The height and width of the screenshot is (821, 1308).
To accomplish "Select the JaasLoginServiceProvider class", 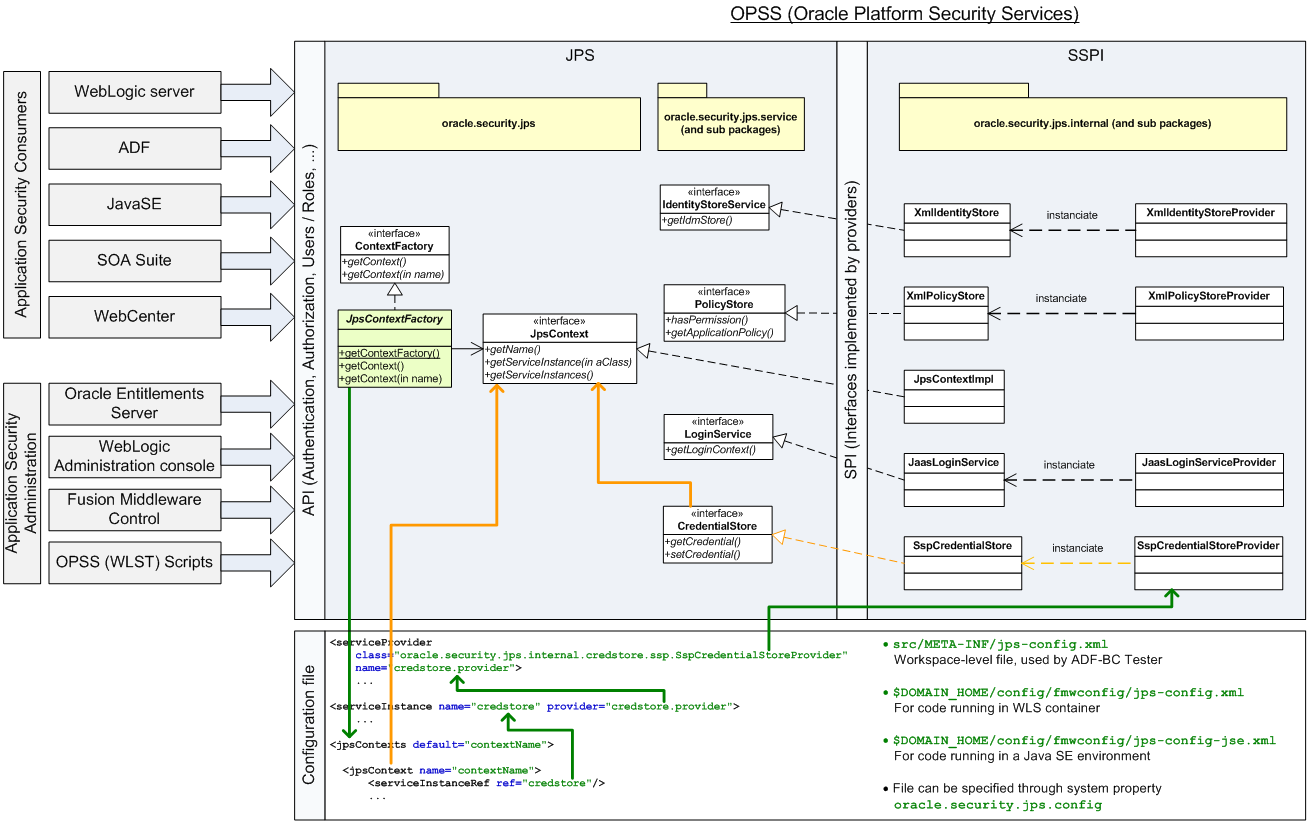I will point(1210,481).
